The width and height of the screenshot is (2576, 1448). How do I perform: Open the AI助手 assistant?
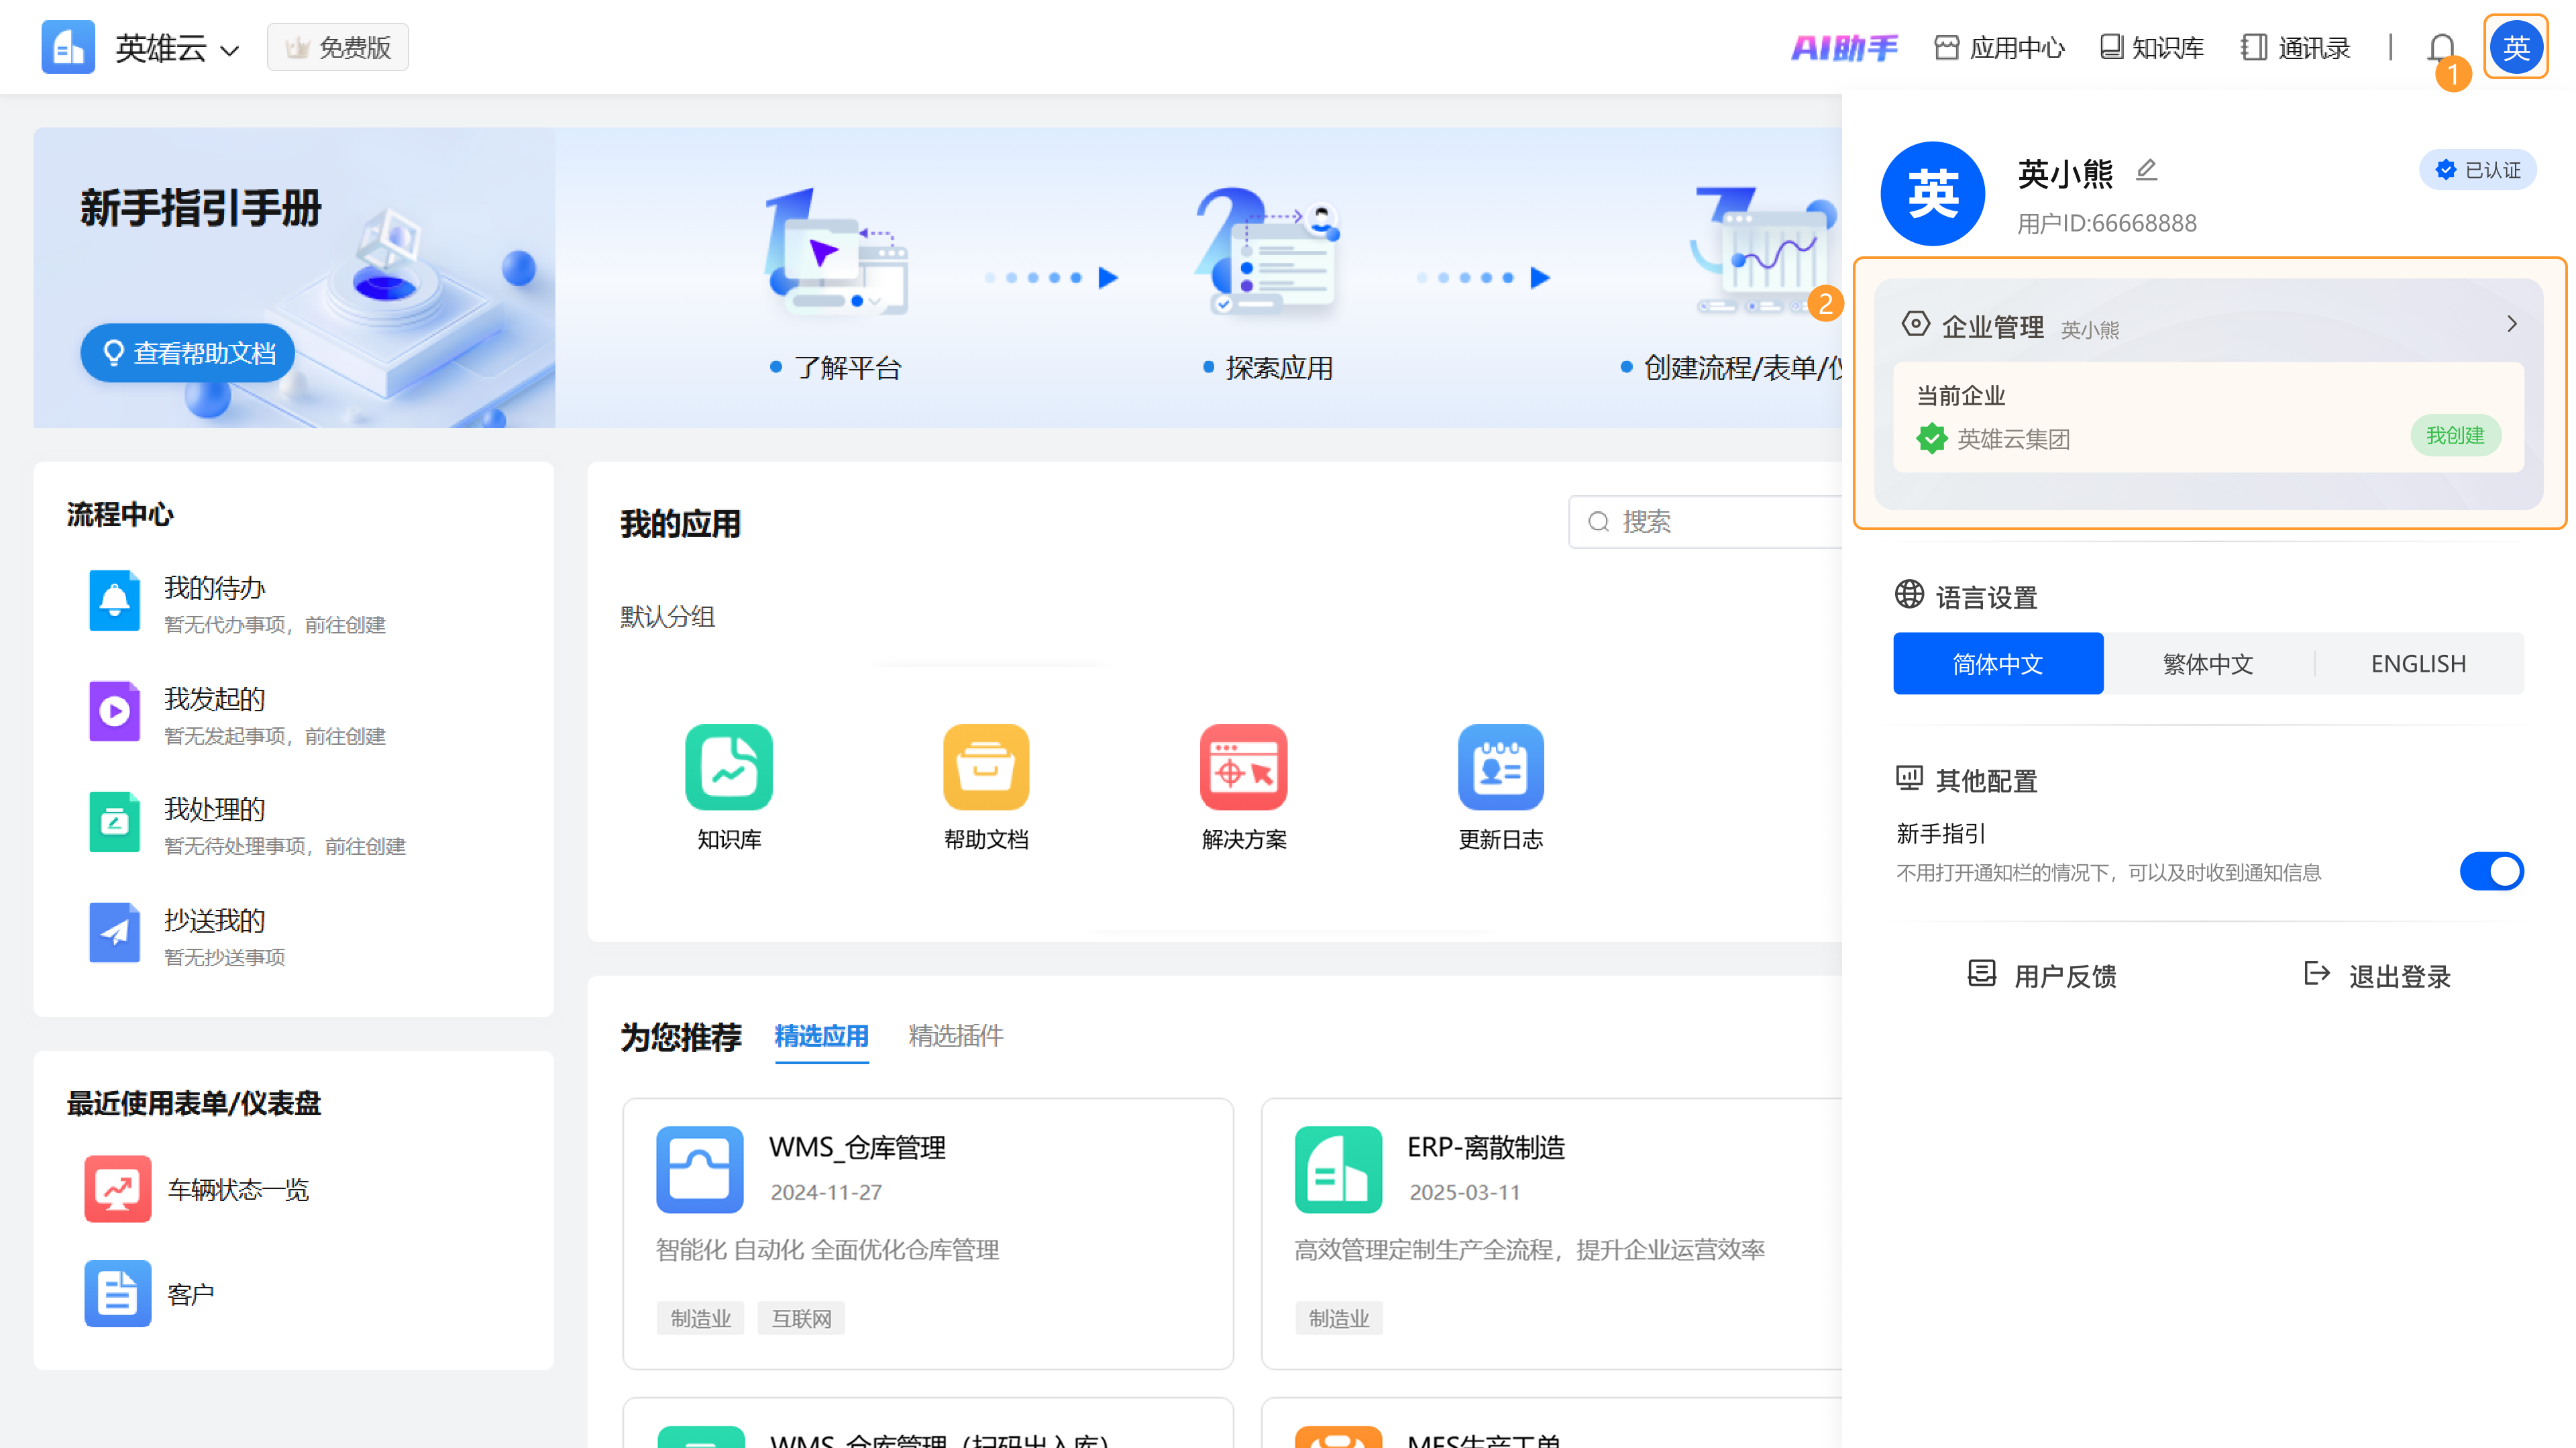click(1844, 47)
